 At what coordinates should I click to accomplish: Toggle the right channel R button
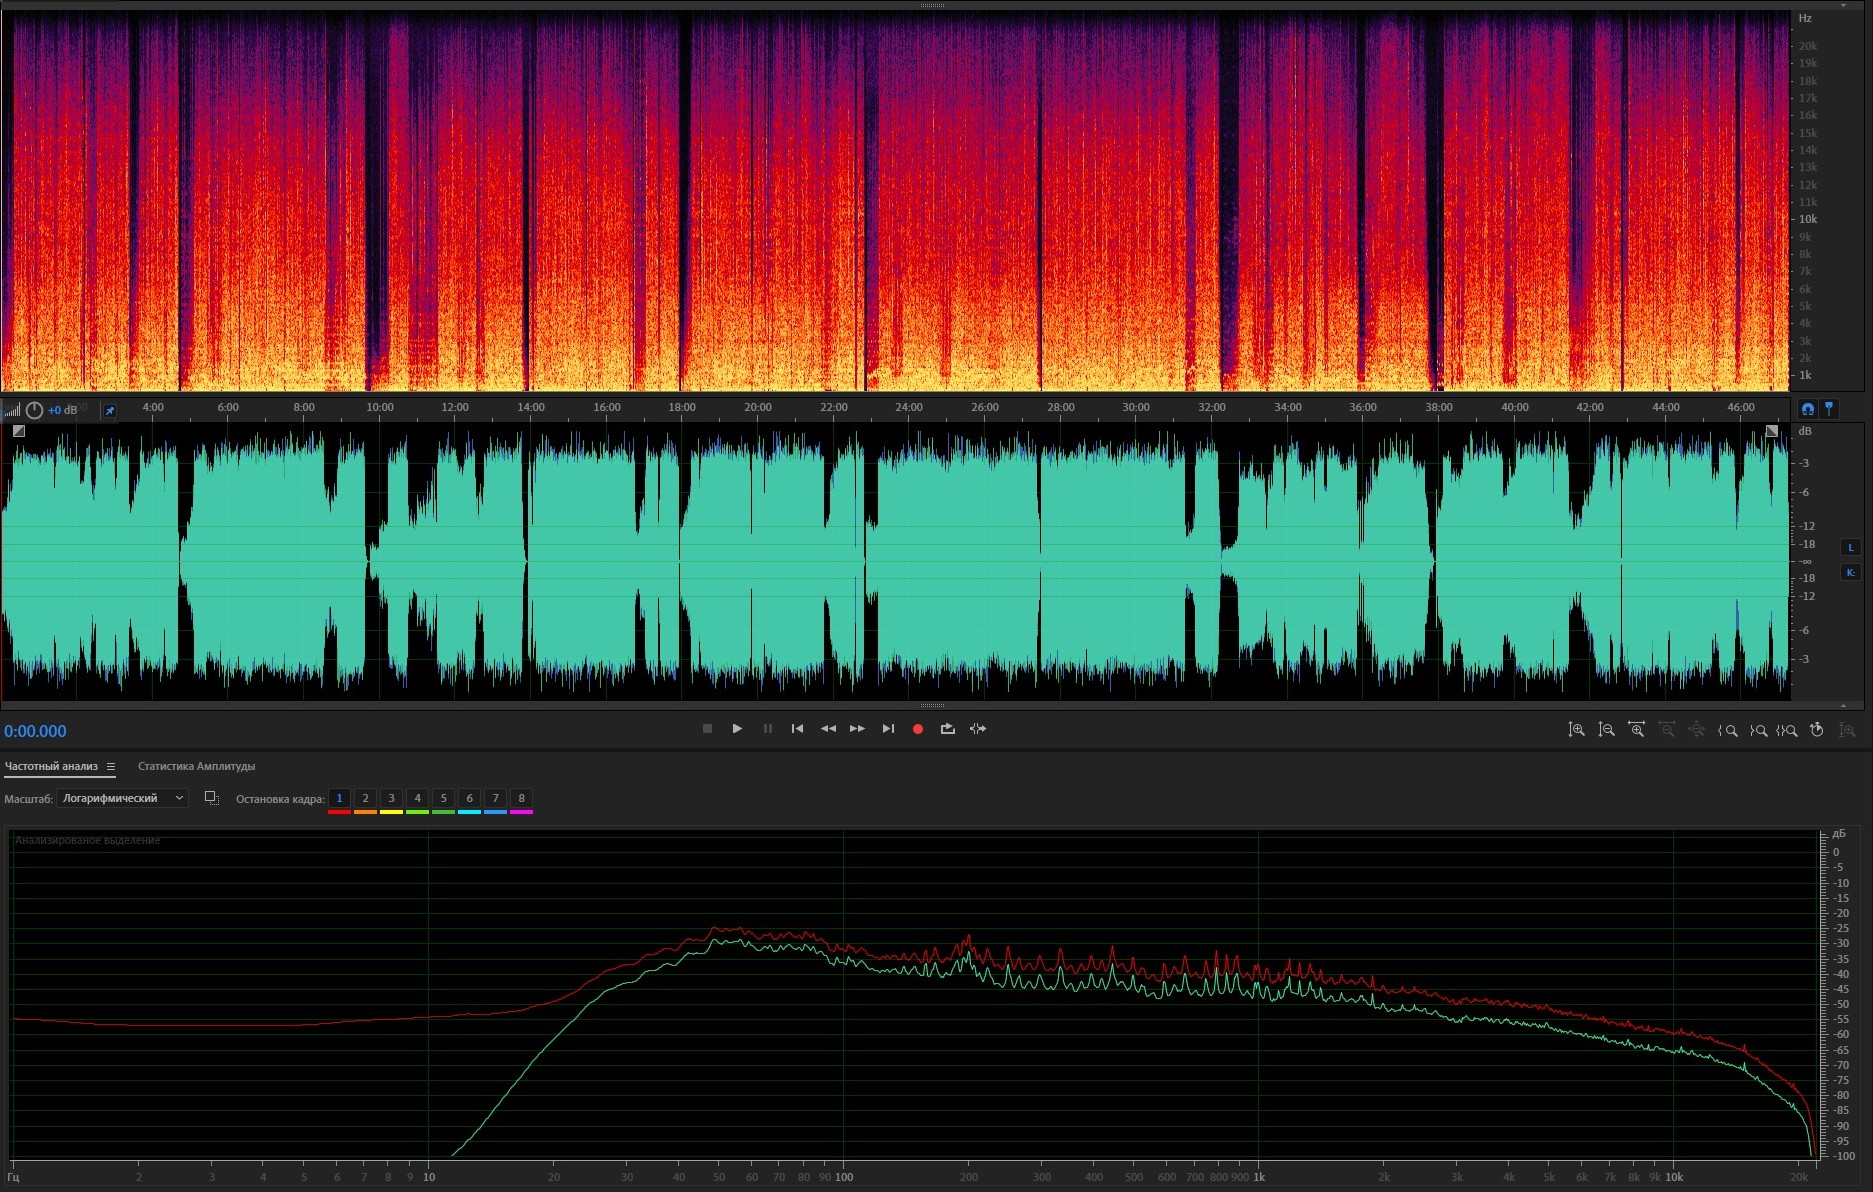pos(1850,572)
